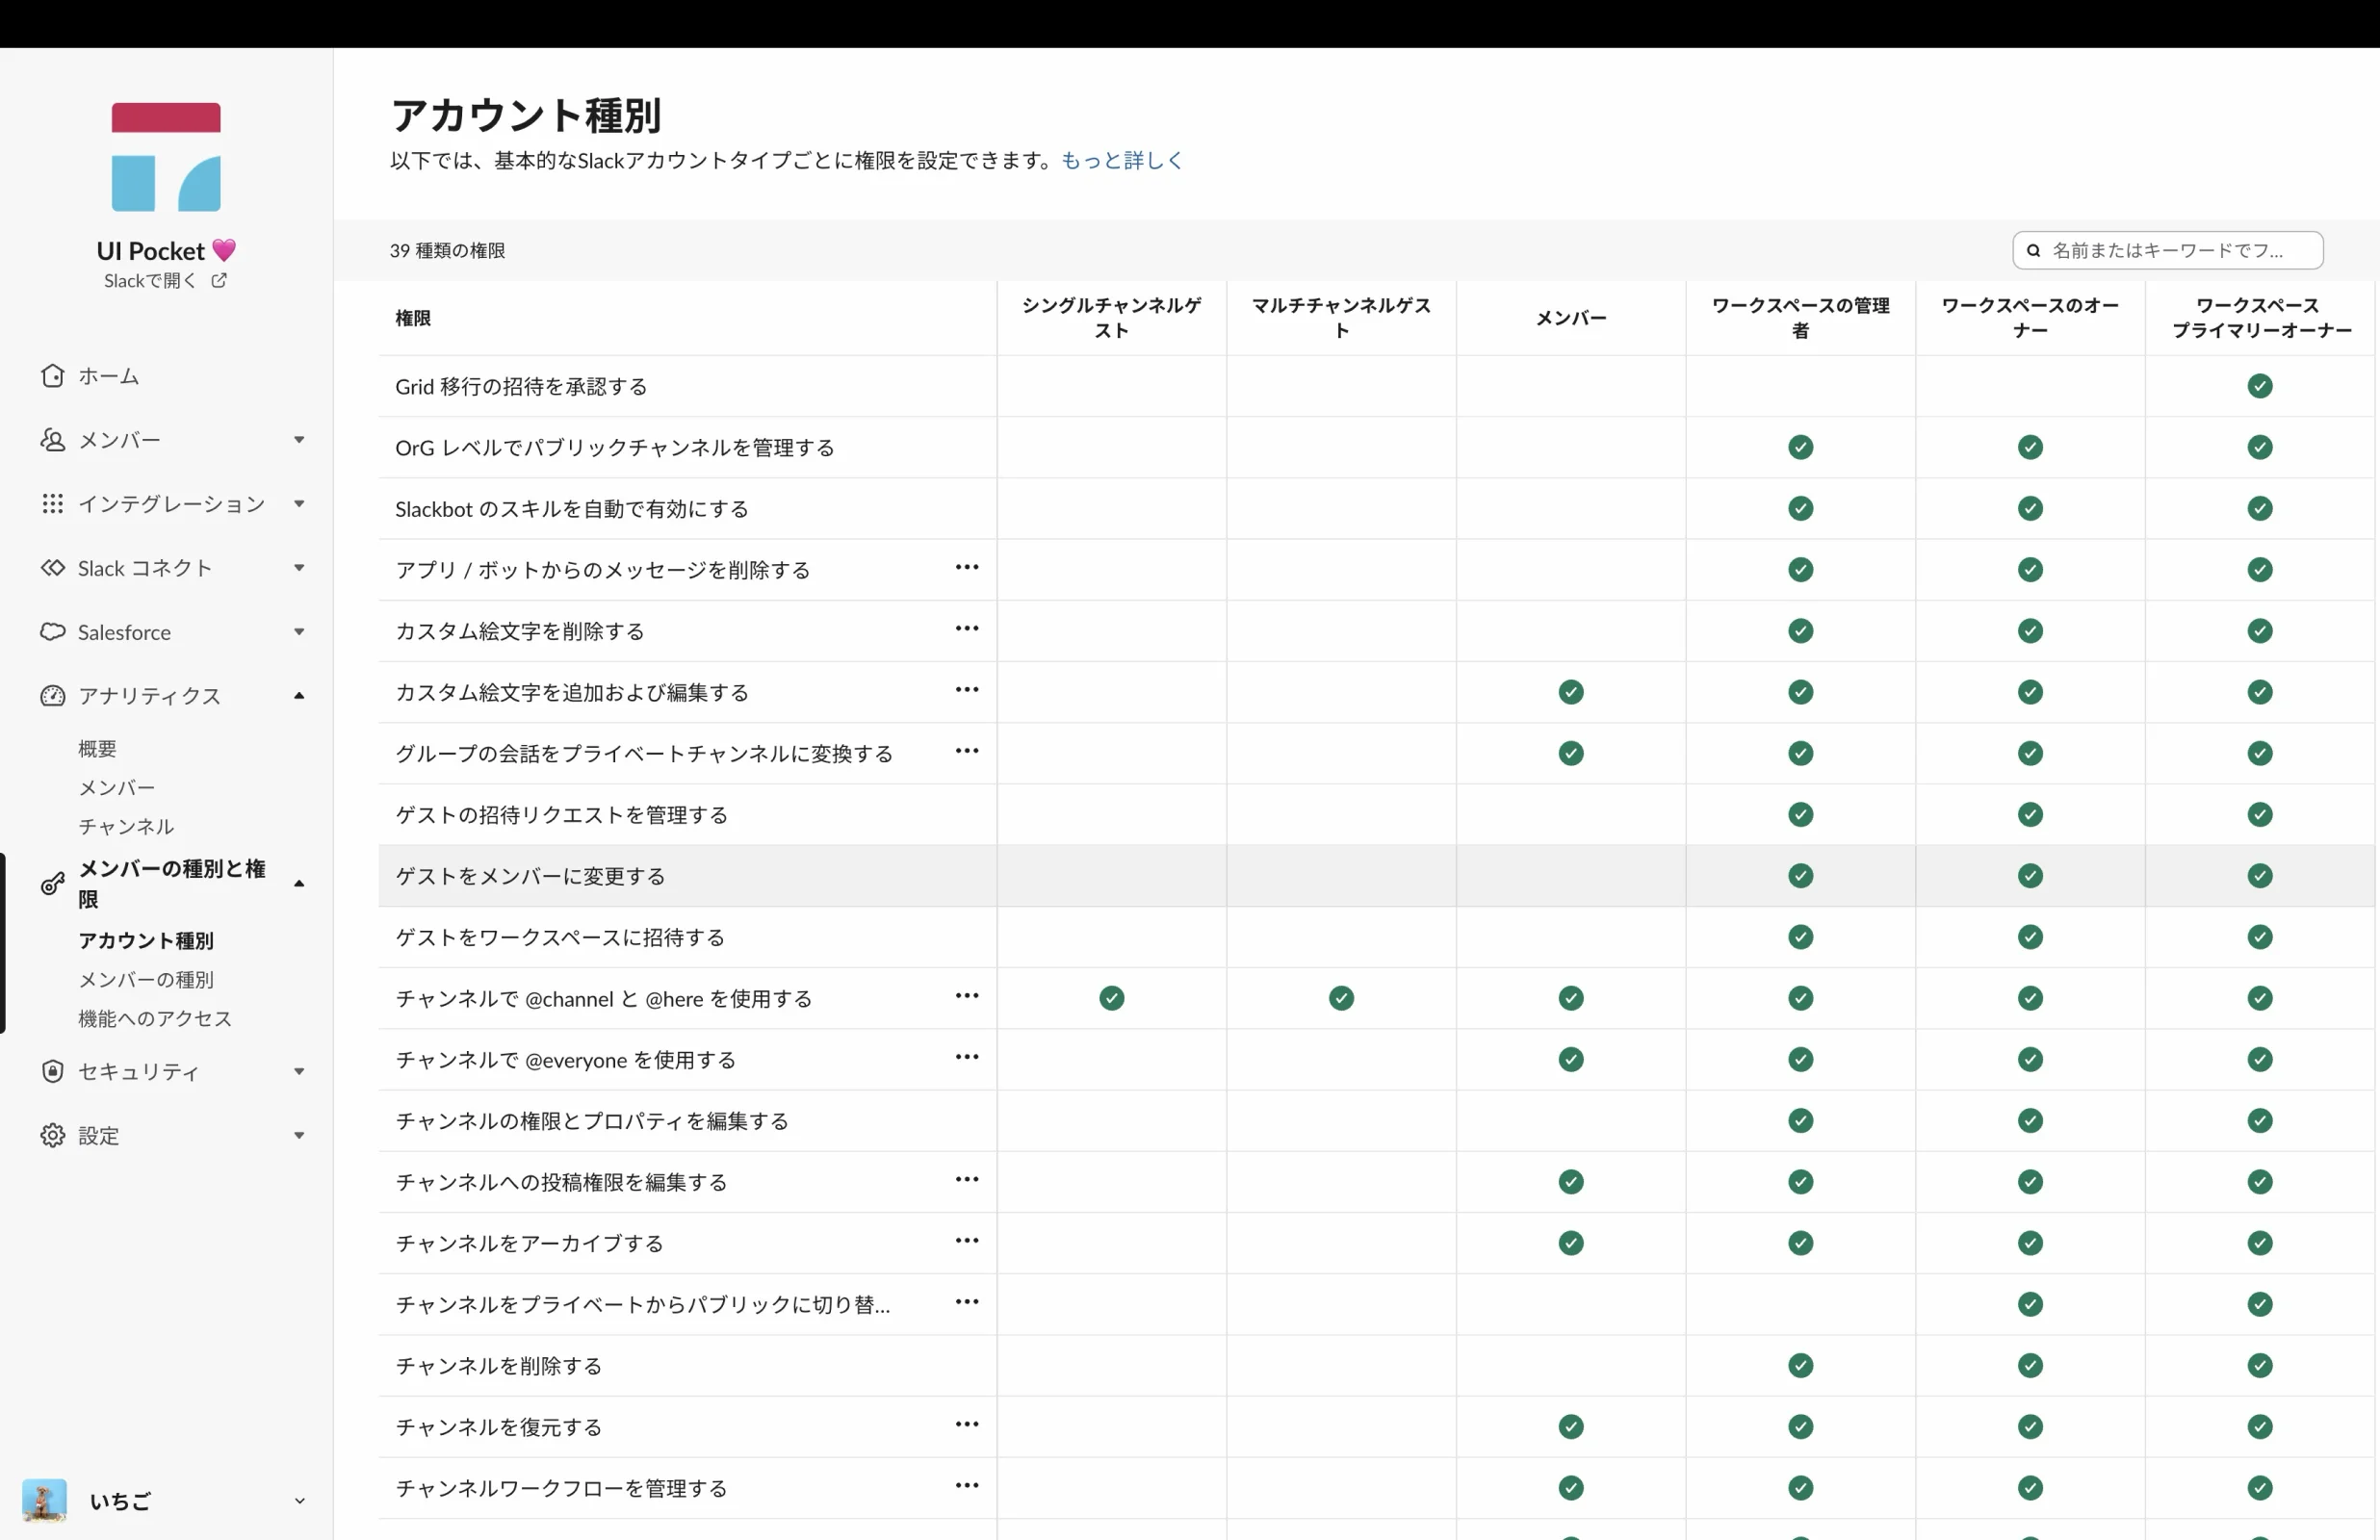Click メンバー checkmark for チャンネルで @everyone を使用する

pos(1571,1059)
